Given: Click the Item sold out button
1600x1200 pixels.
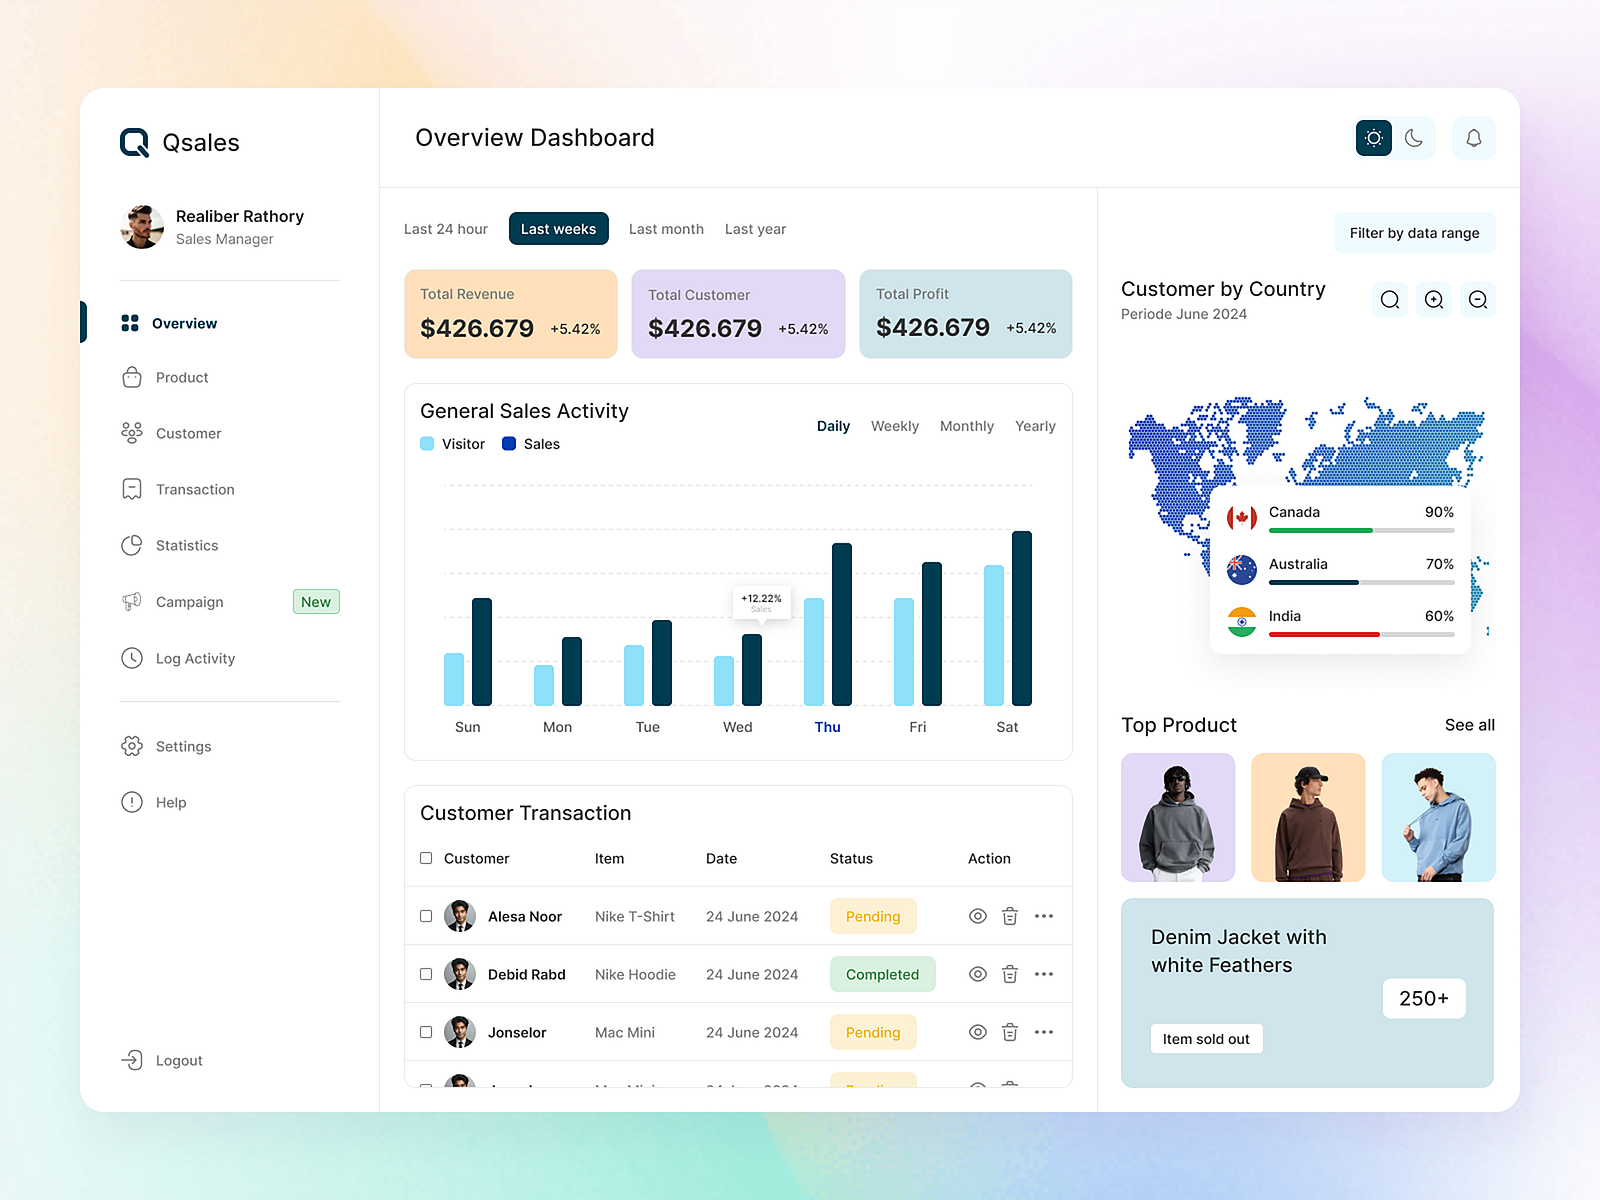Looking at the screenshot, I should click(1206, 1038).
